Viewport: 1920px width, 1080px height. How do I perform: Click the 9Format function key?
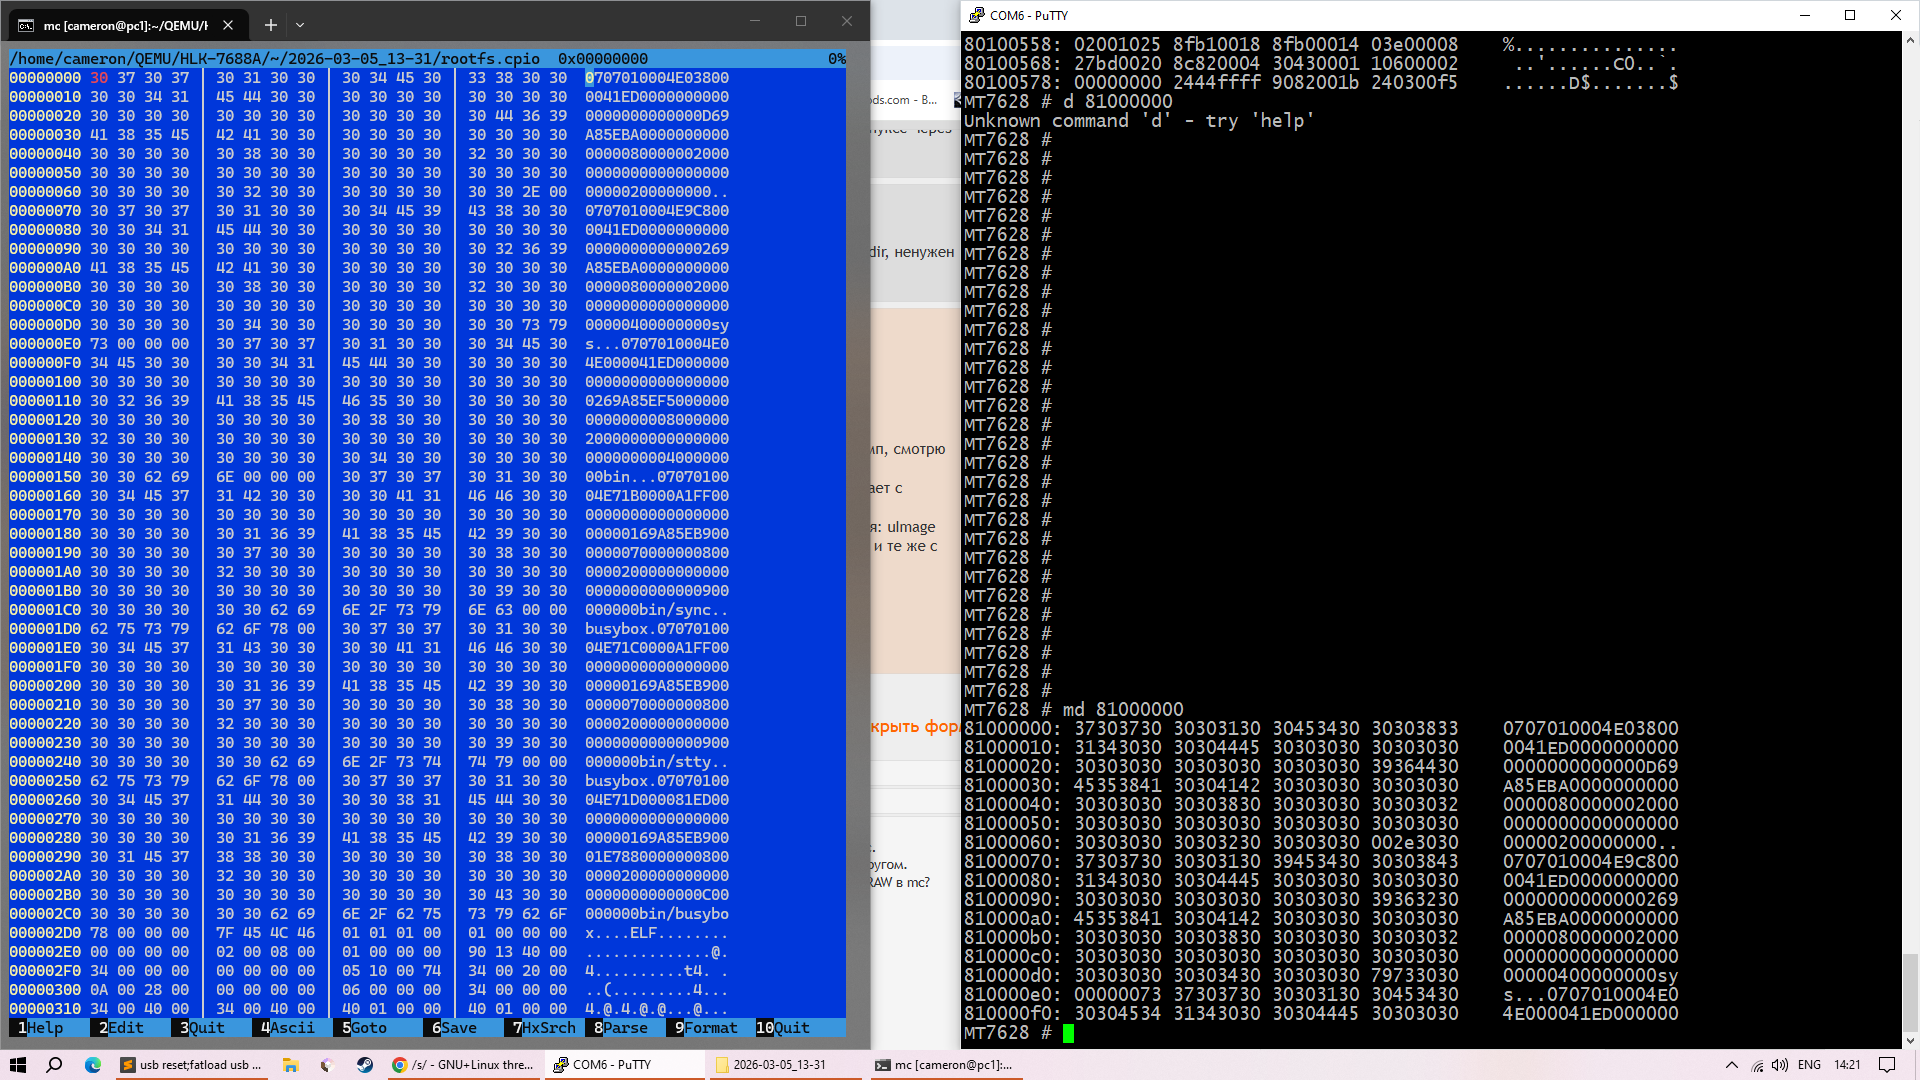point(704,1028)
